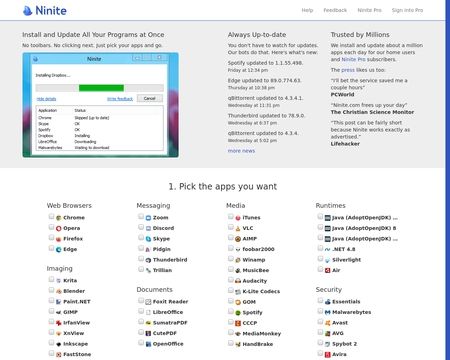The width and height of the screenshot is (450, 360).
Task: Tick the Discord checkbox
Action: coord(141,227)
